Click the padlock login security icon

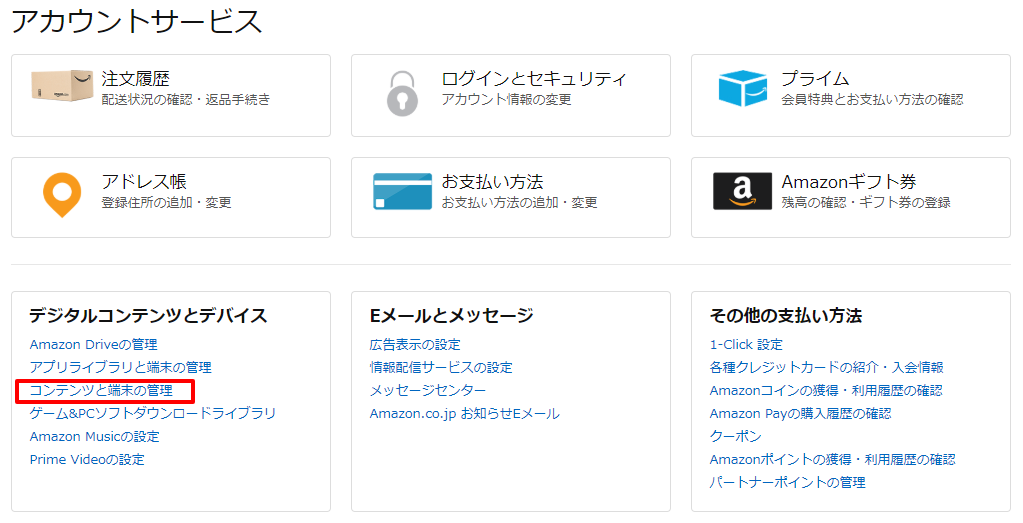[402, 94]
